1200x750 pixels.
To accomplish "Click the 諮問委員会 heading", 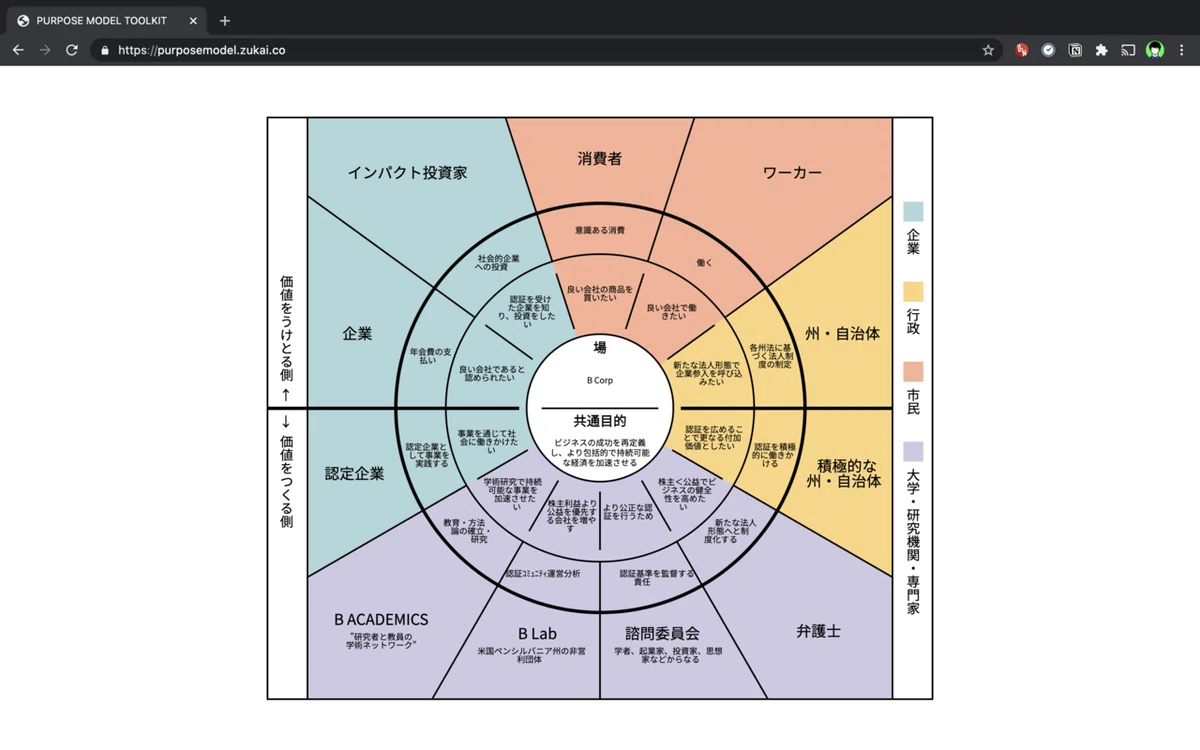I will tap(662, 634).
